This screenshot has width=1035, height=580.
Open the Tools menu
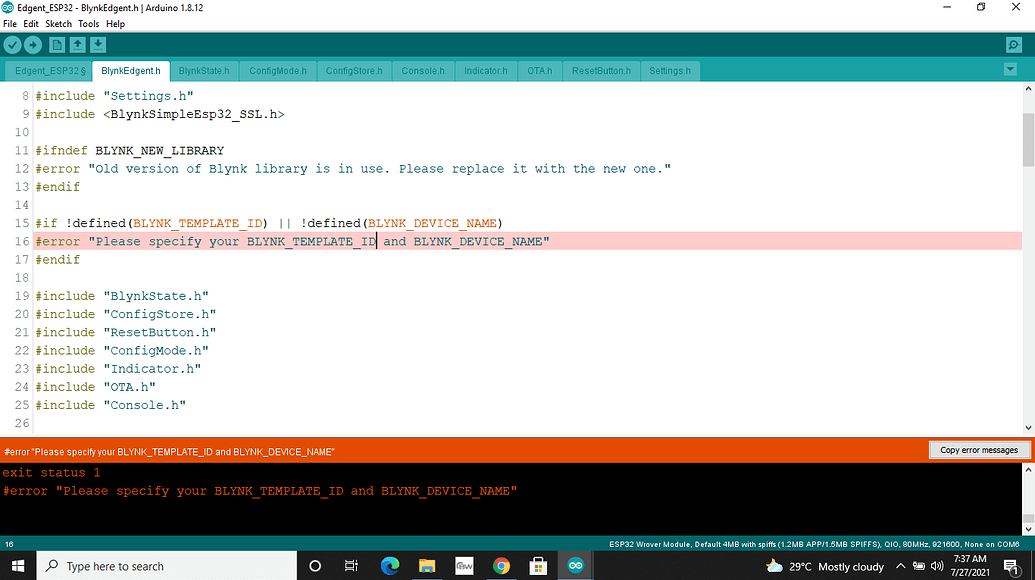89,23
